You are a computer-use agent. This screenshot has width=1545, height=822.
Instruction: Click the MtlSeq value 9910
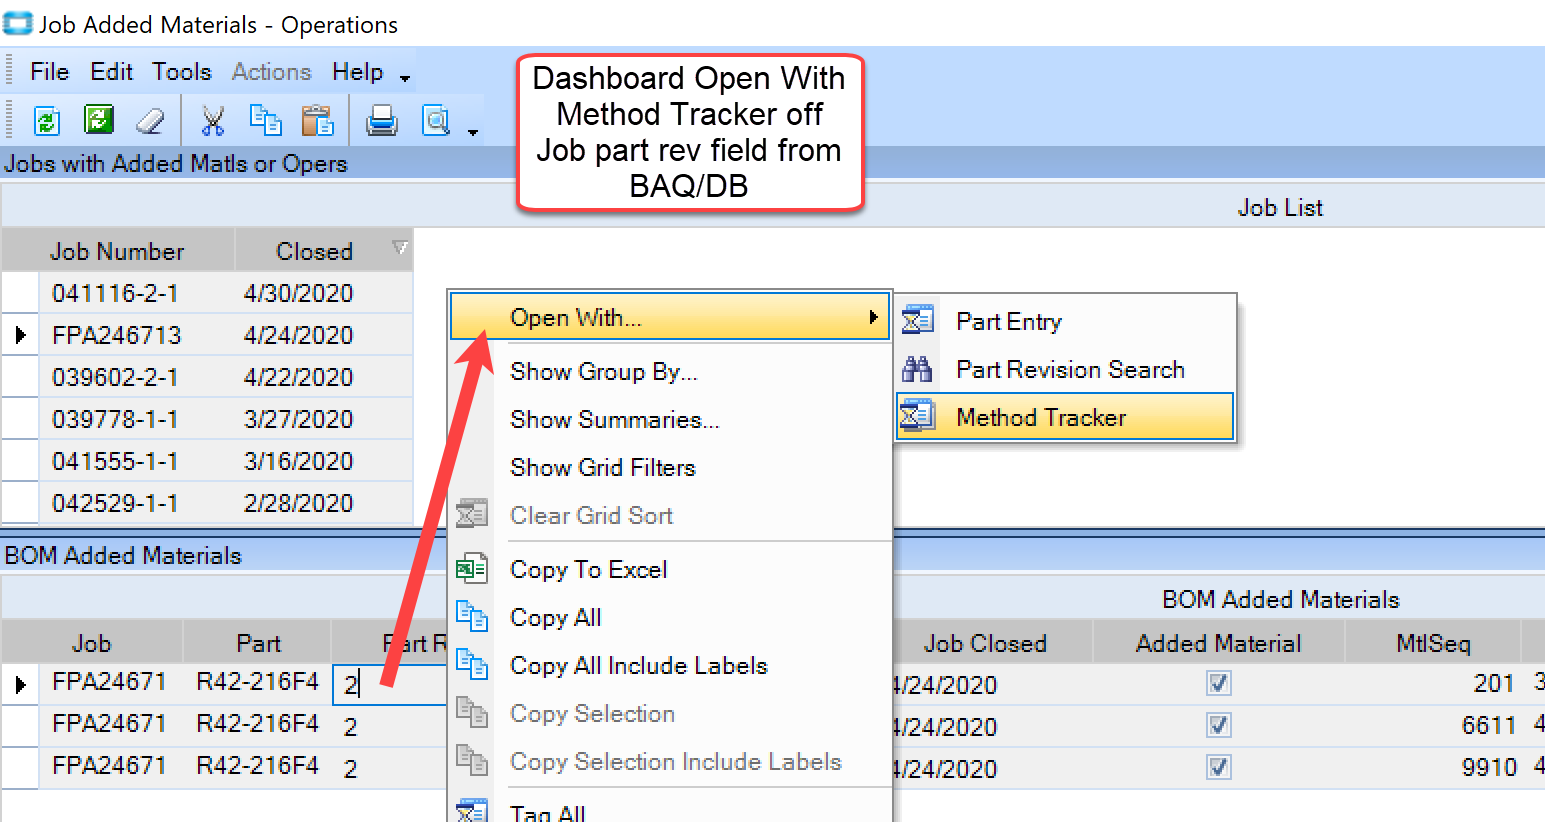[x=1489, y=767]
